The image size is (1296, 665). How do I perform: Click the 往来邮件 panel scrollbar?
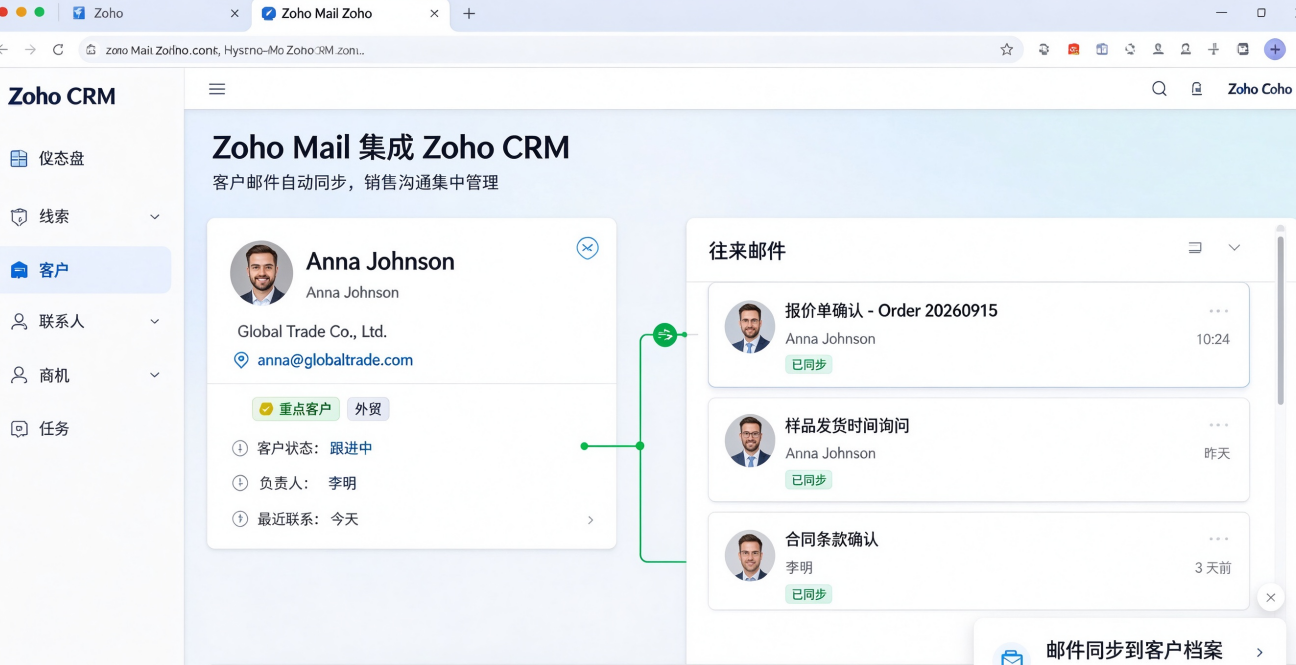tap(1280, 318)
